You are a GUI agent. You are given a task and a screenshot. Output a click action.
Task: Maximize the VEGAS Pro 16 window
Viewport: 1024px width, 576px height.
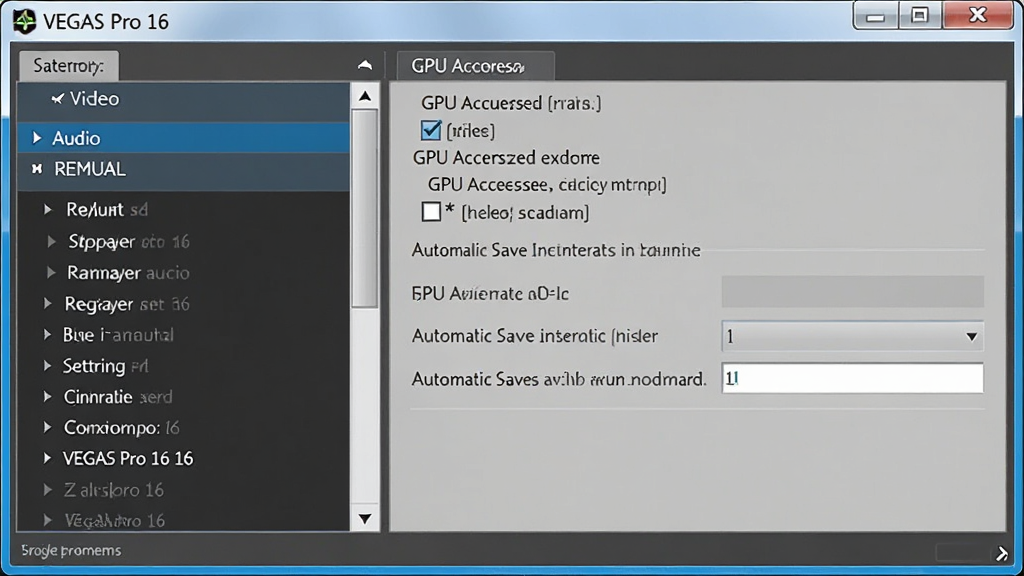coord(920,16)
